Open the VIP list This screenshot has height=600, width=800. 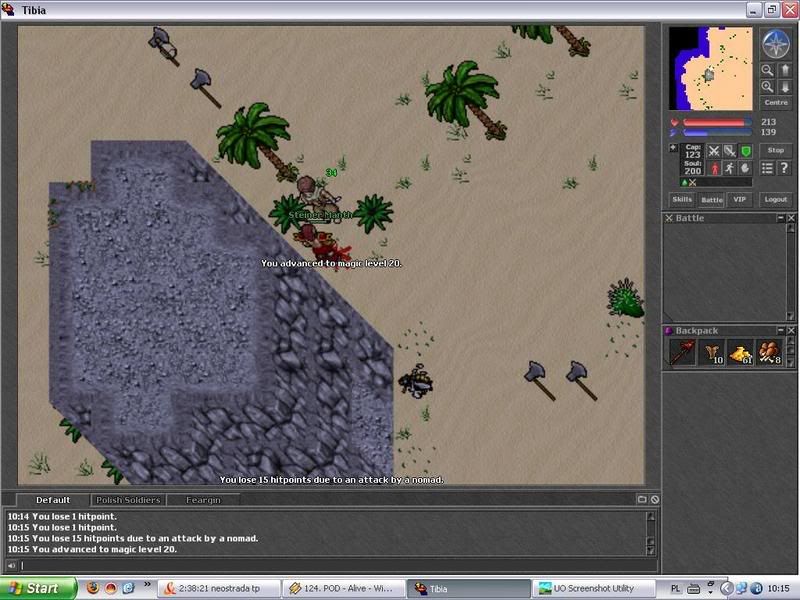point(739,199)
